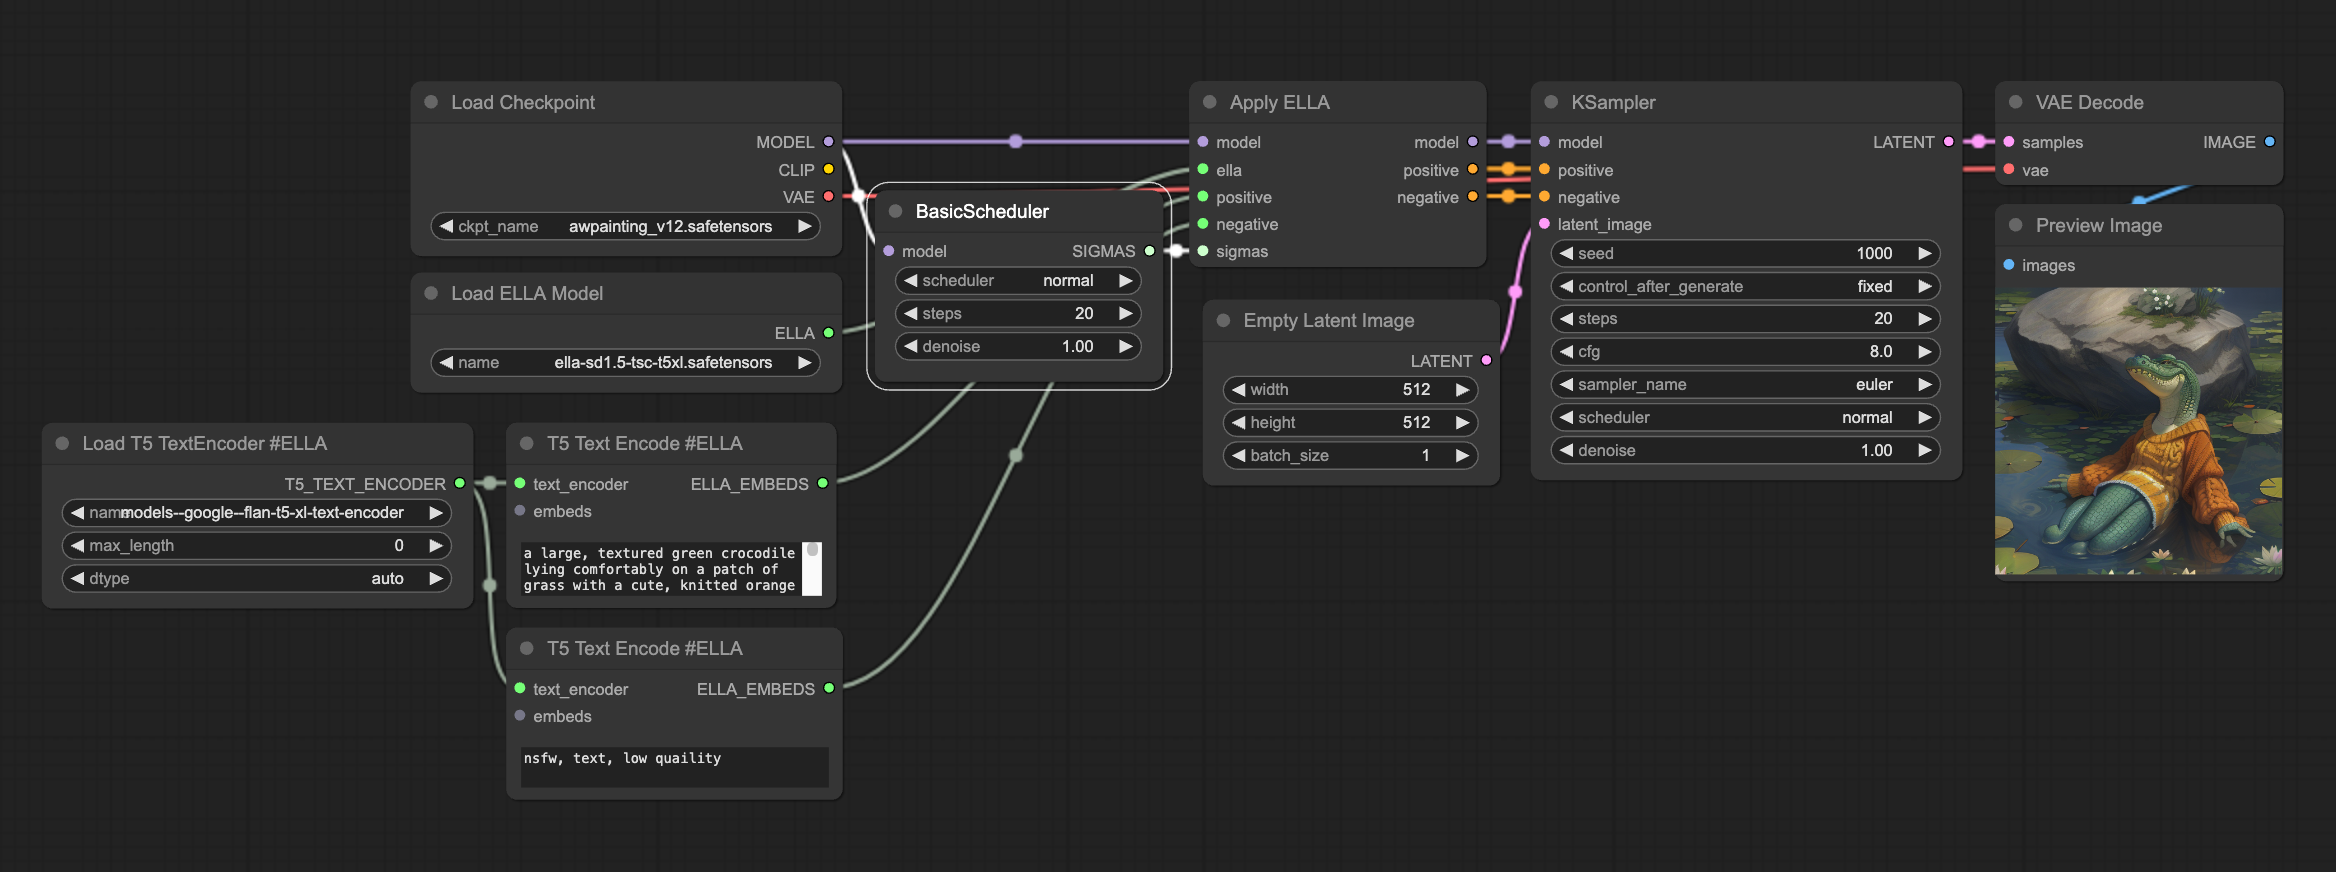Collapse the Load Checkpoint node via its title dot
This screenshot has height=872, width=2336.
pos(431,102)
